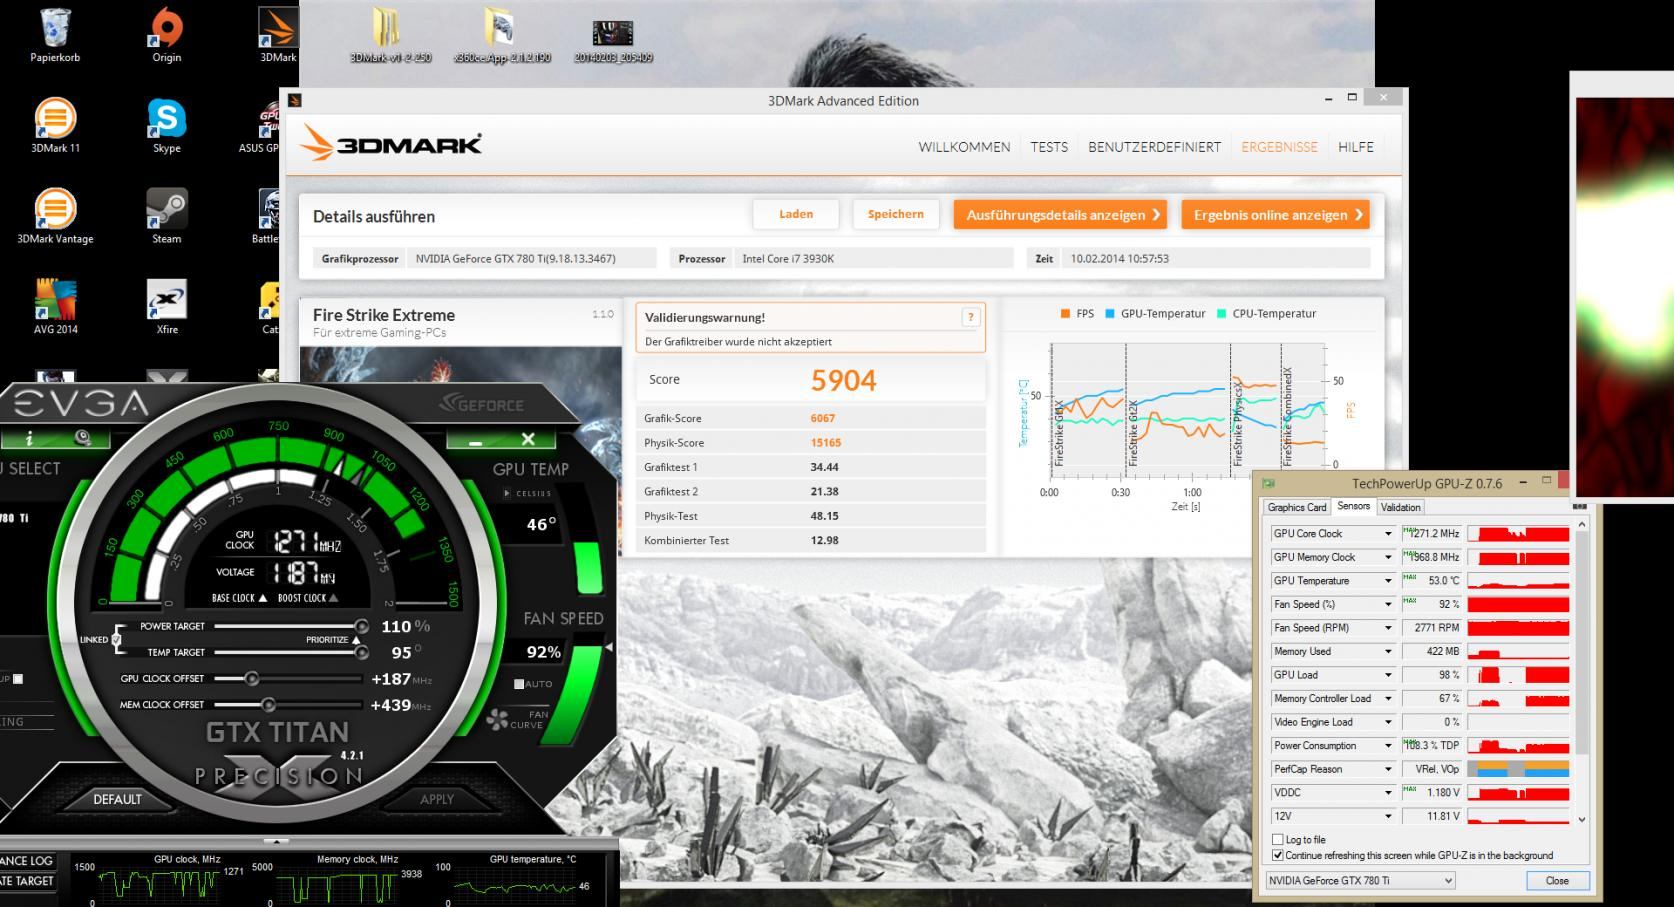Open the fan curve icon in EVGA Precision
1674x907 pixels.
tap(497, 719)
